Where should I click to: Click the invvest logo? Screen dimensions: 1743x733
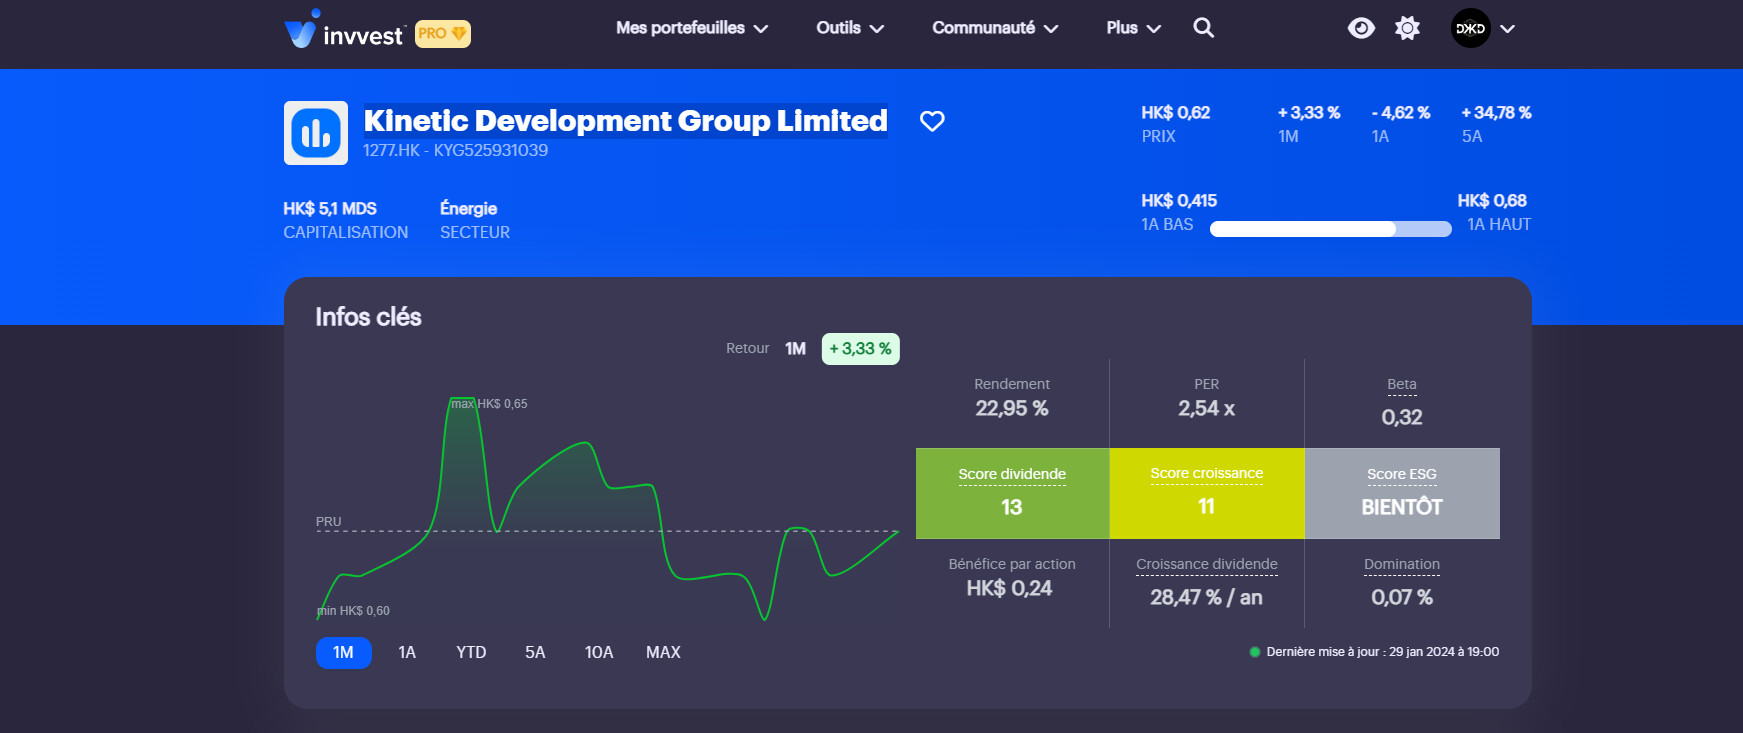[x=344, y=29]
